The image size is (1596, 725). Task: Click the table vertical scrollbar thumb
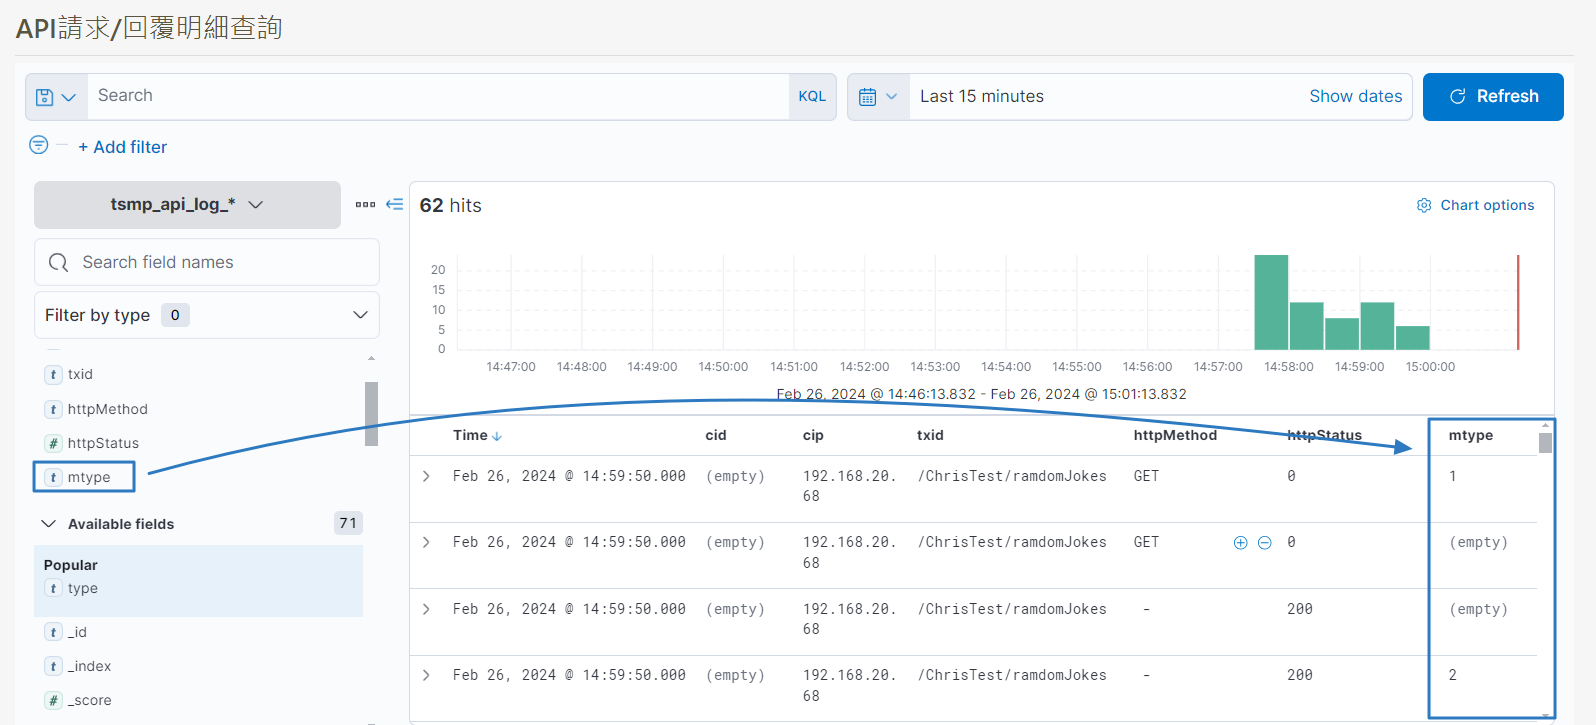pos(1545,442)
